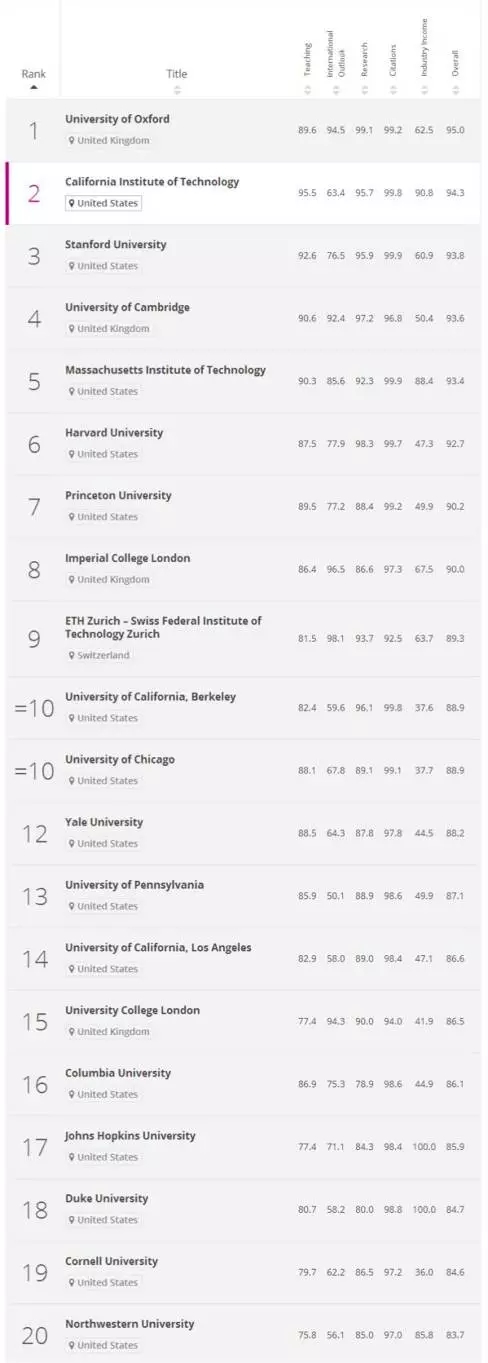The height and width of the screenshot is (1363, 488).
Task: Sort by Research score arrows
Action: 365,90
